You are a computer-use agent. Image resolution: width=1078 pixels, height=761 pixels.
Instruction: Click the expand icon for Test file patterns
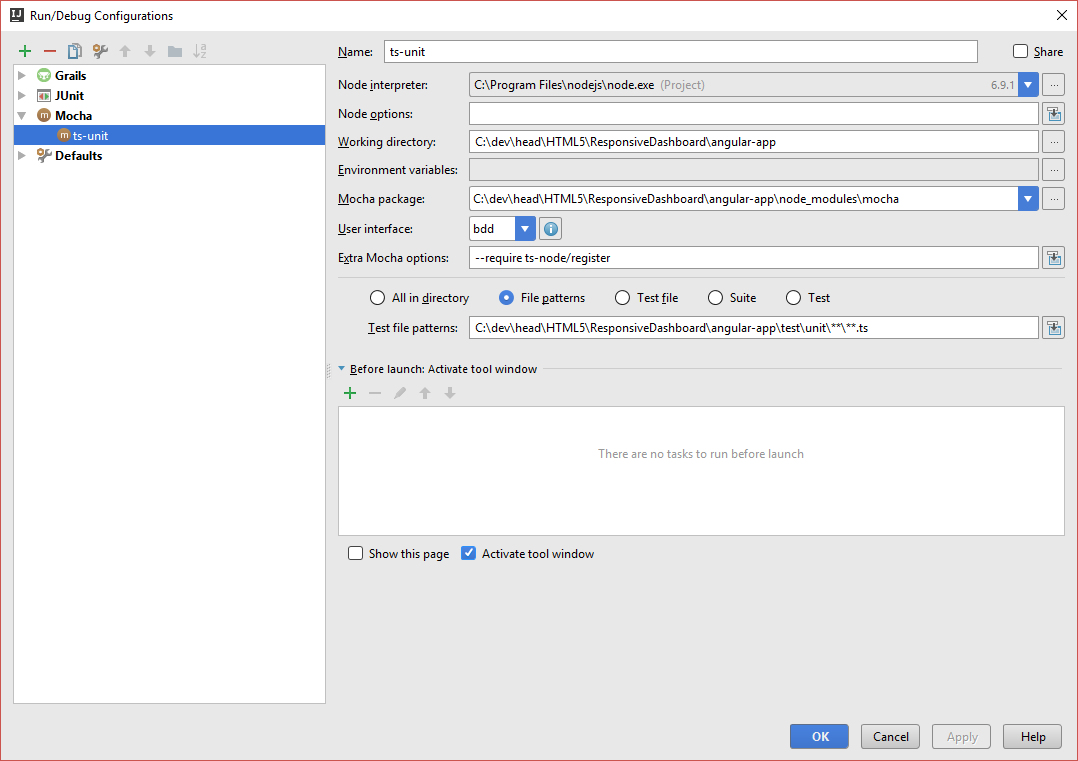coord(1053,328)
